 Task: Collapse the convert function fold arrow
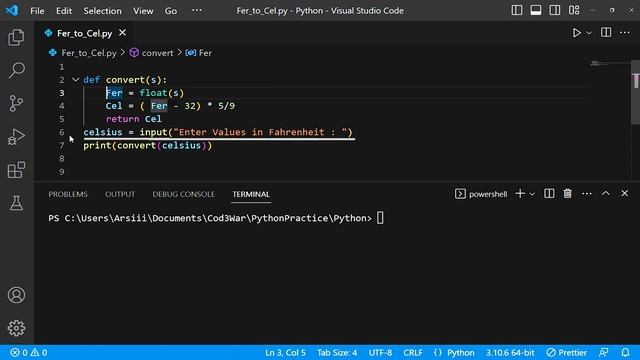tap(76, 80)
